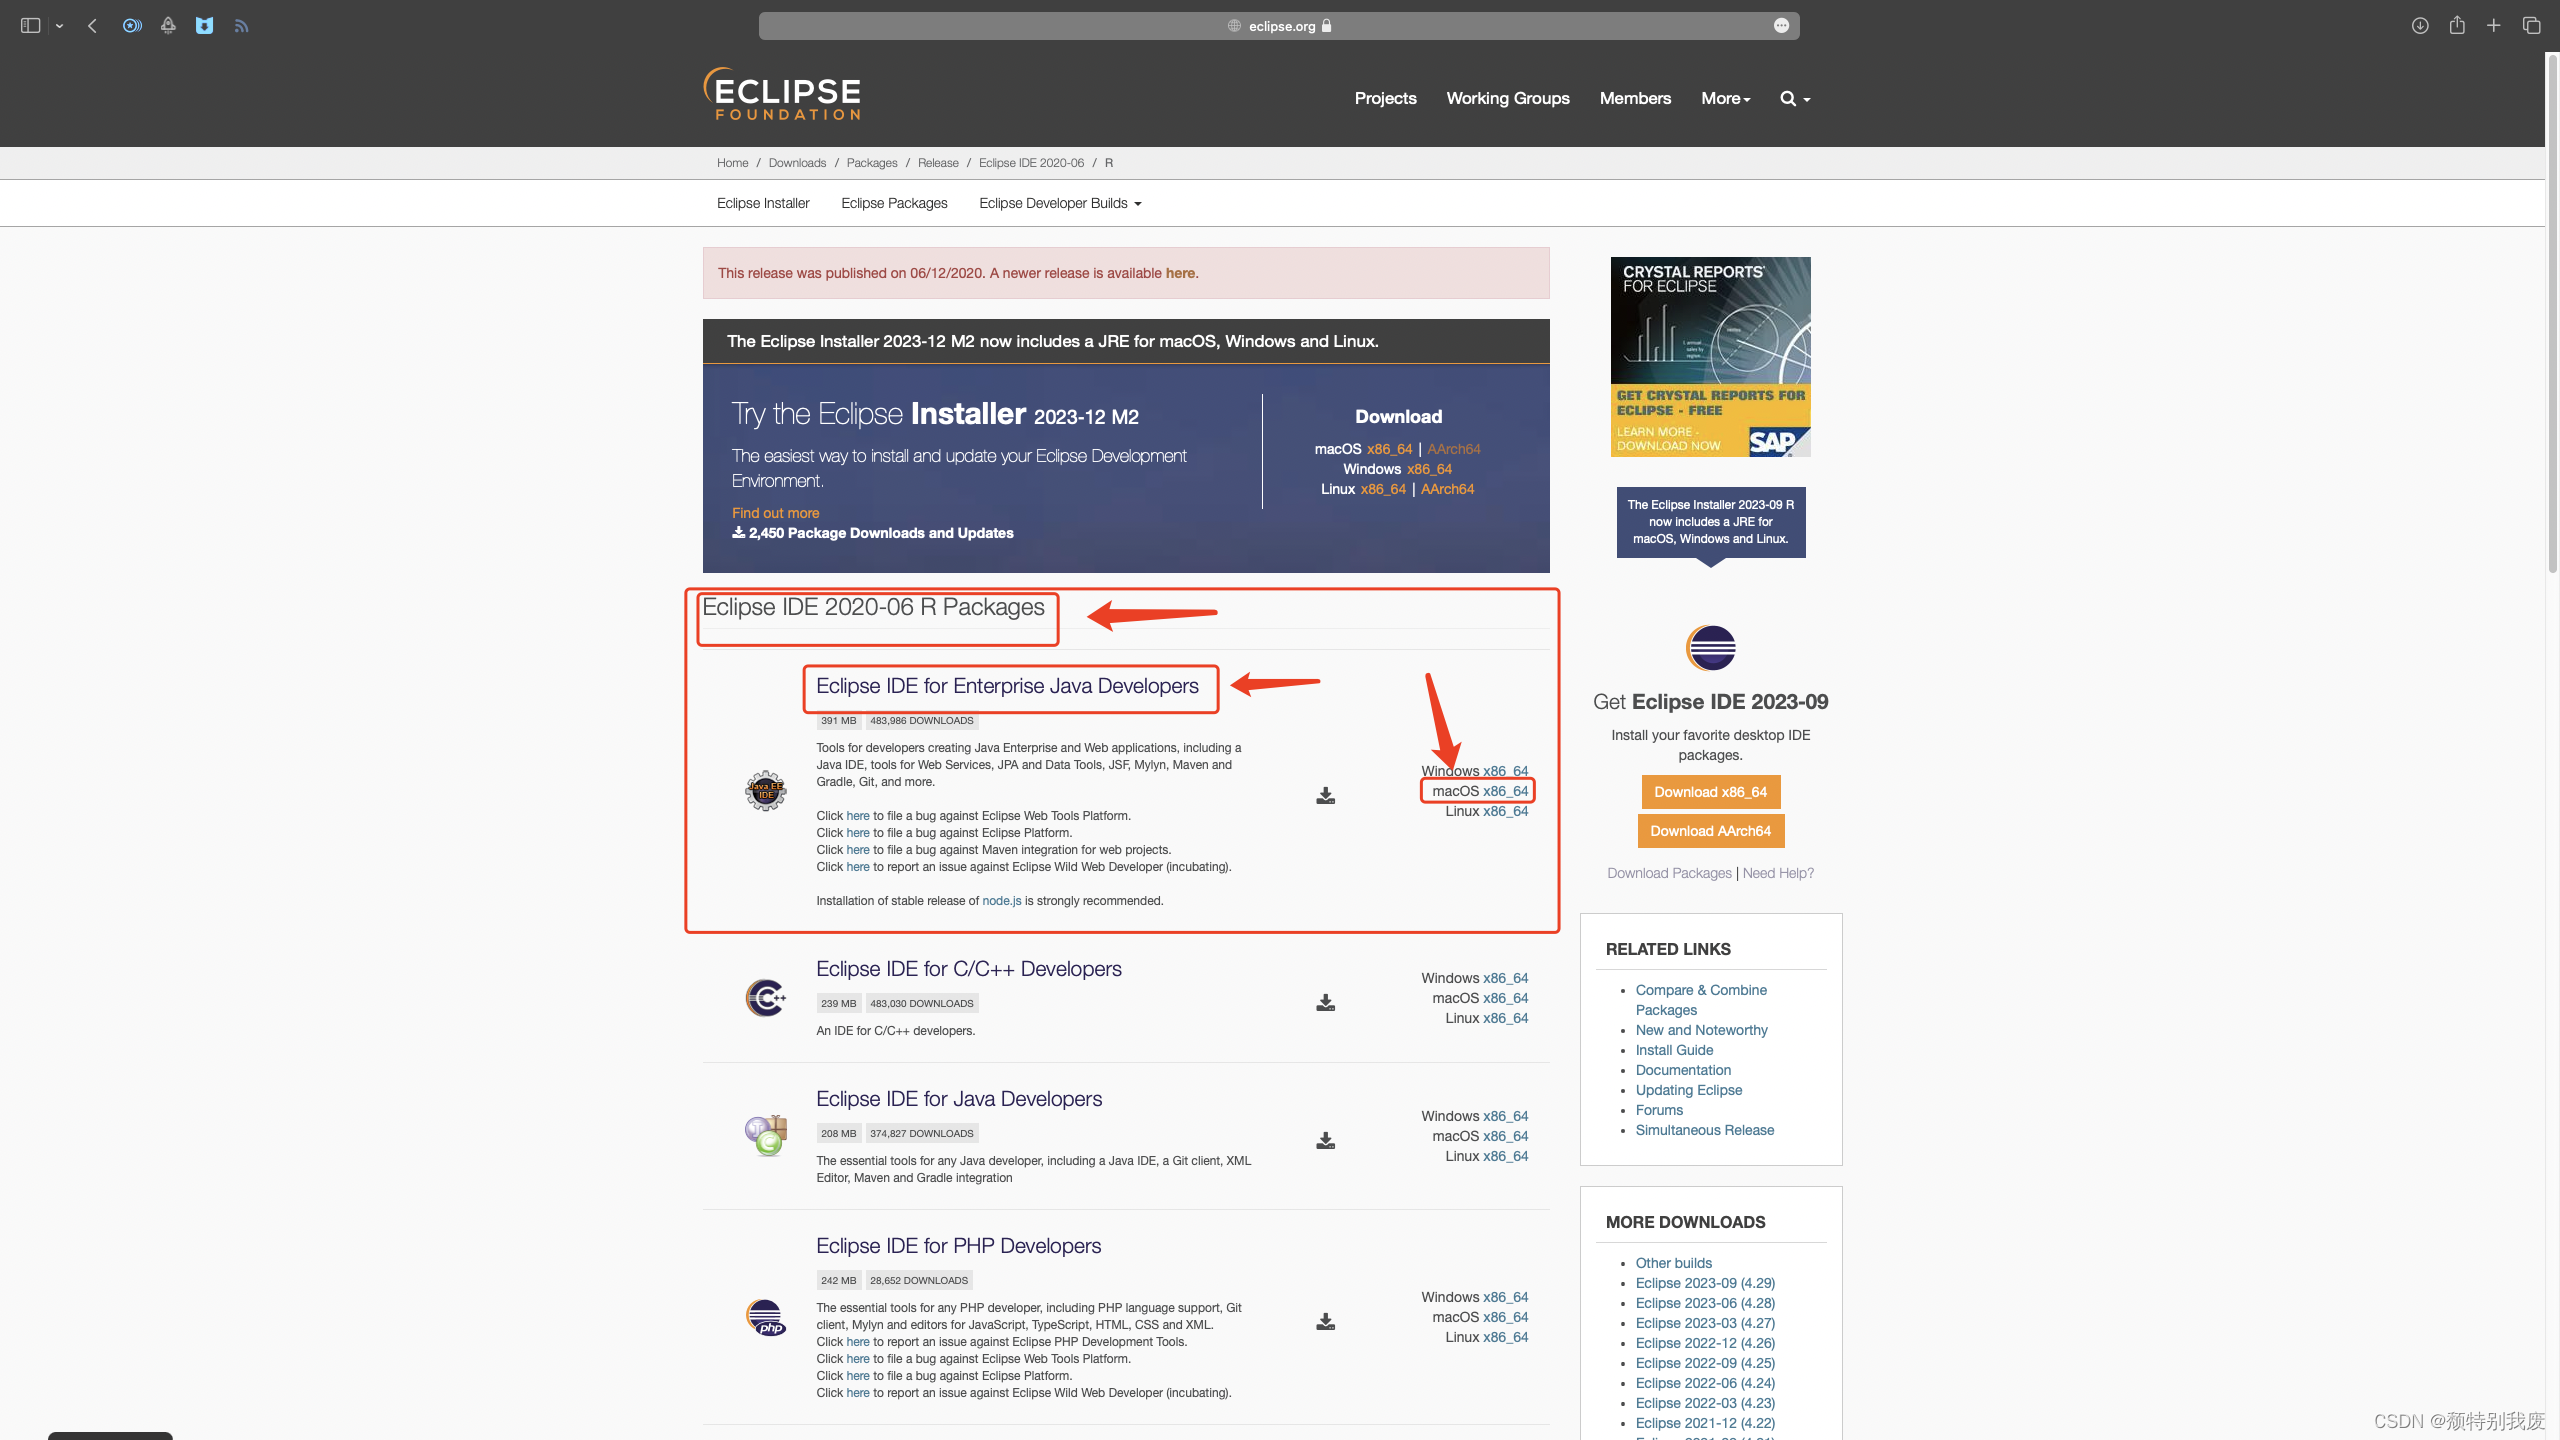Expand the More menu in header
Viewport: 2560px width, 1440px height.
point(1725,98)
